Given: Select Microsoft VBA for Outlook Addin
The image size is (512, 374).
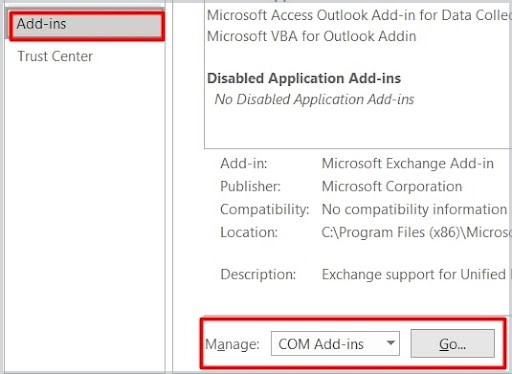Looking at the screenshot, I should coord(312,36).
